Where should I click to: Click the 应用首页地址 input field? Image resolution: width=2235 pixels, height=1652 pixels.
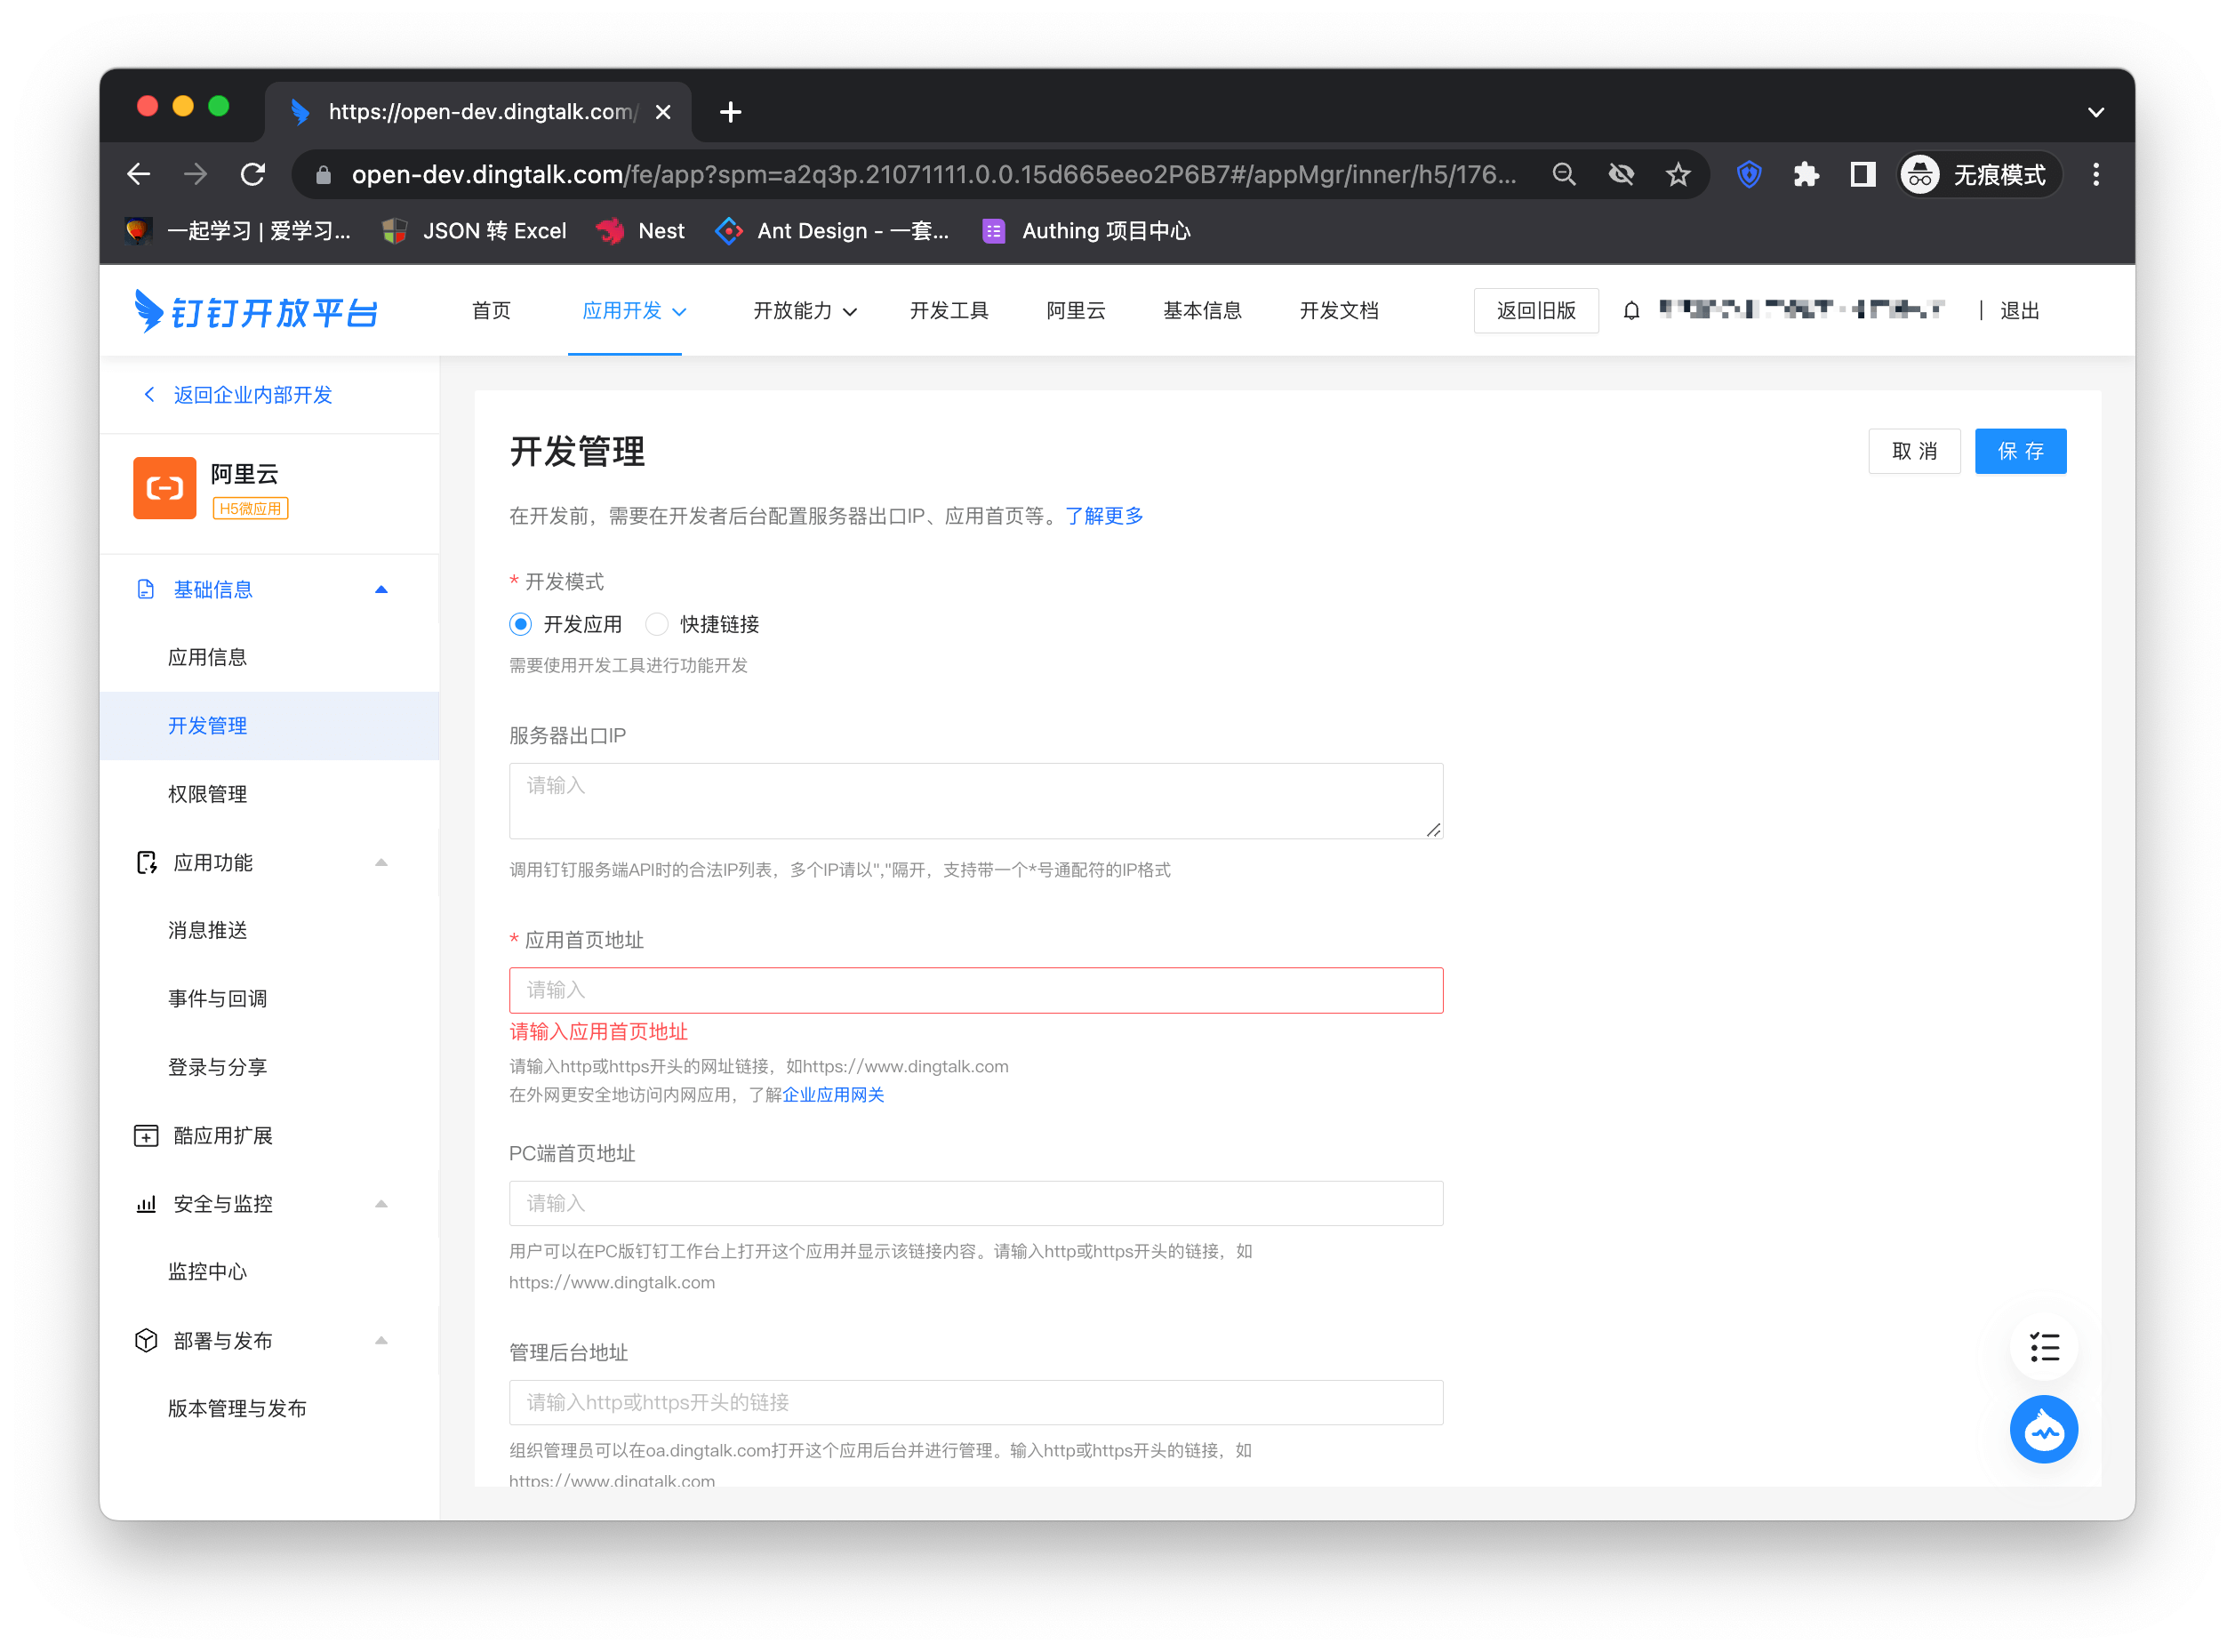click(975, 990)
